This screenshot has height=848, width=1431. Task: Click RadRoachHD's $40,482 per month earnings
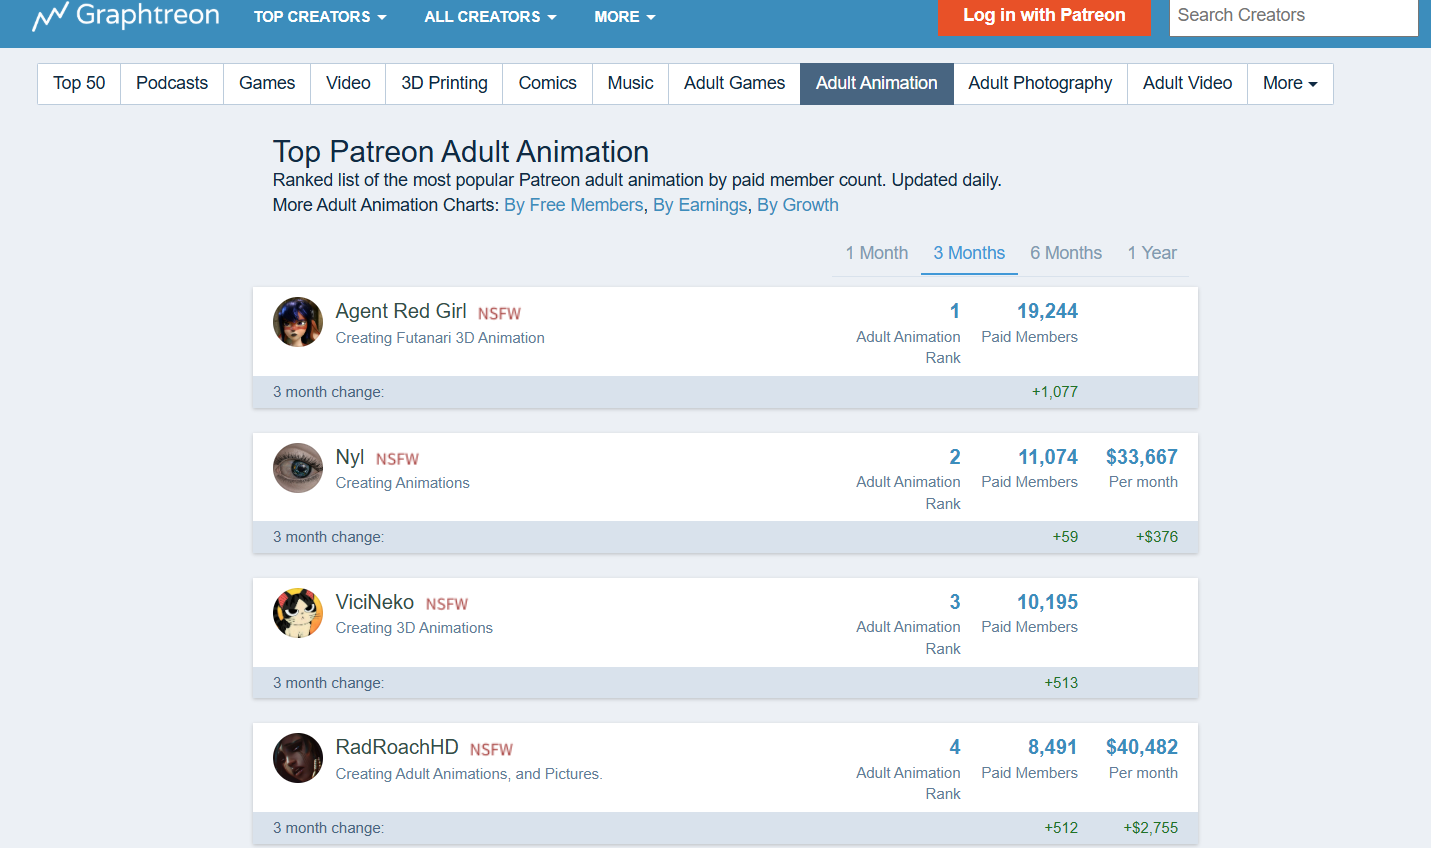coord(1142,747)
